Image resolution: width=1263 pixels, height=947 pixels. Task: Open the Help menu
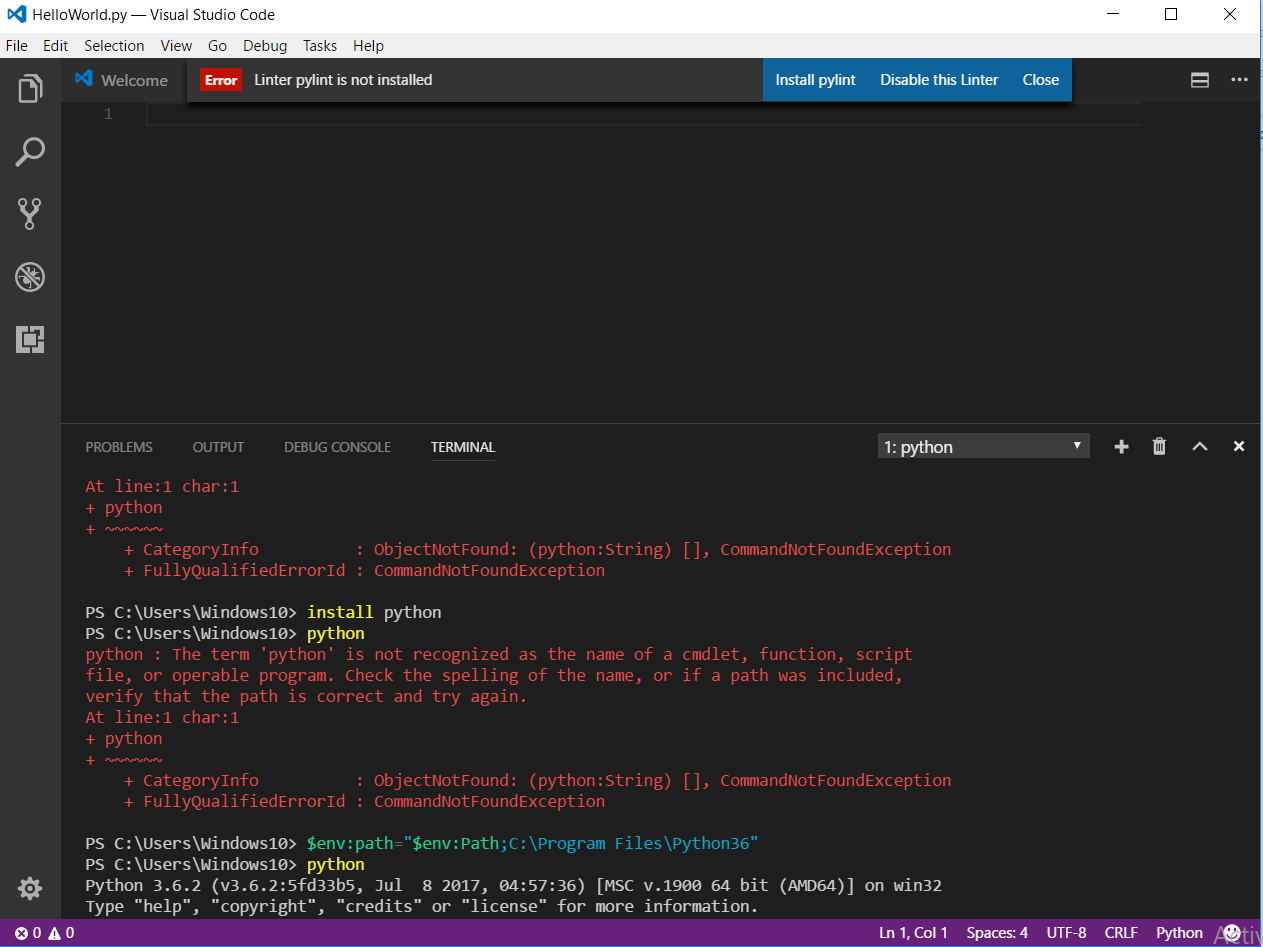368,46
